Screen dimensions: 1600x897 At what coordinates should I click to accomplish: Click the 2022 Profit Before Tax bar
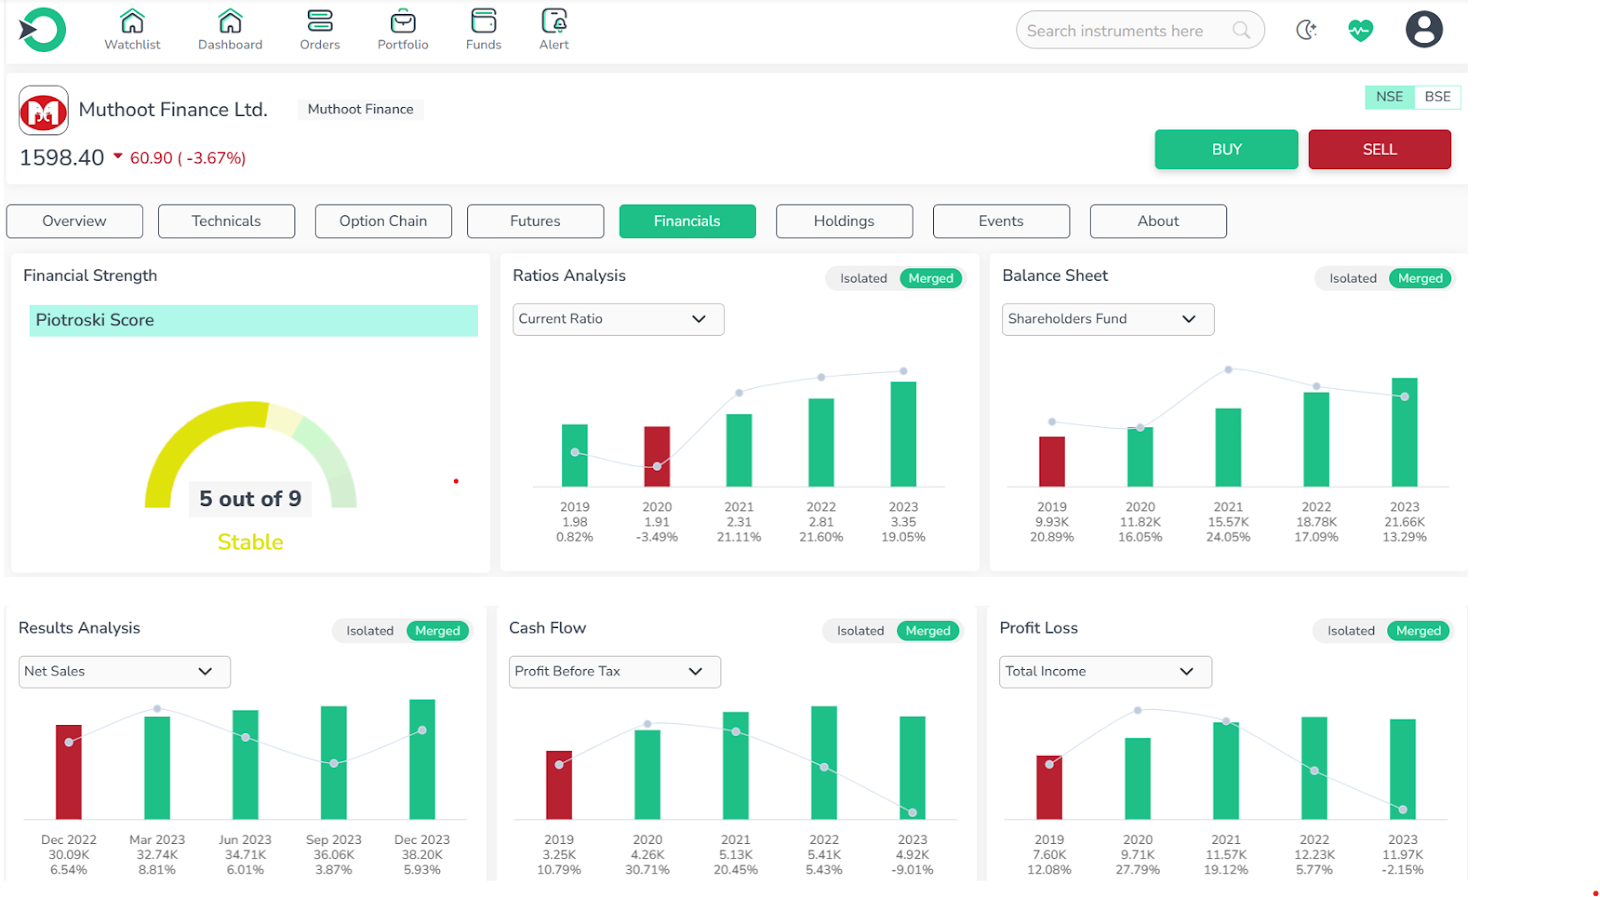tap(824, 763)
